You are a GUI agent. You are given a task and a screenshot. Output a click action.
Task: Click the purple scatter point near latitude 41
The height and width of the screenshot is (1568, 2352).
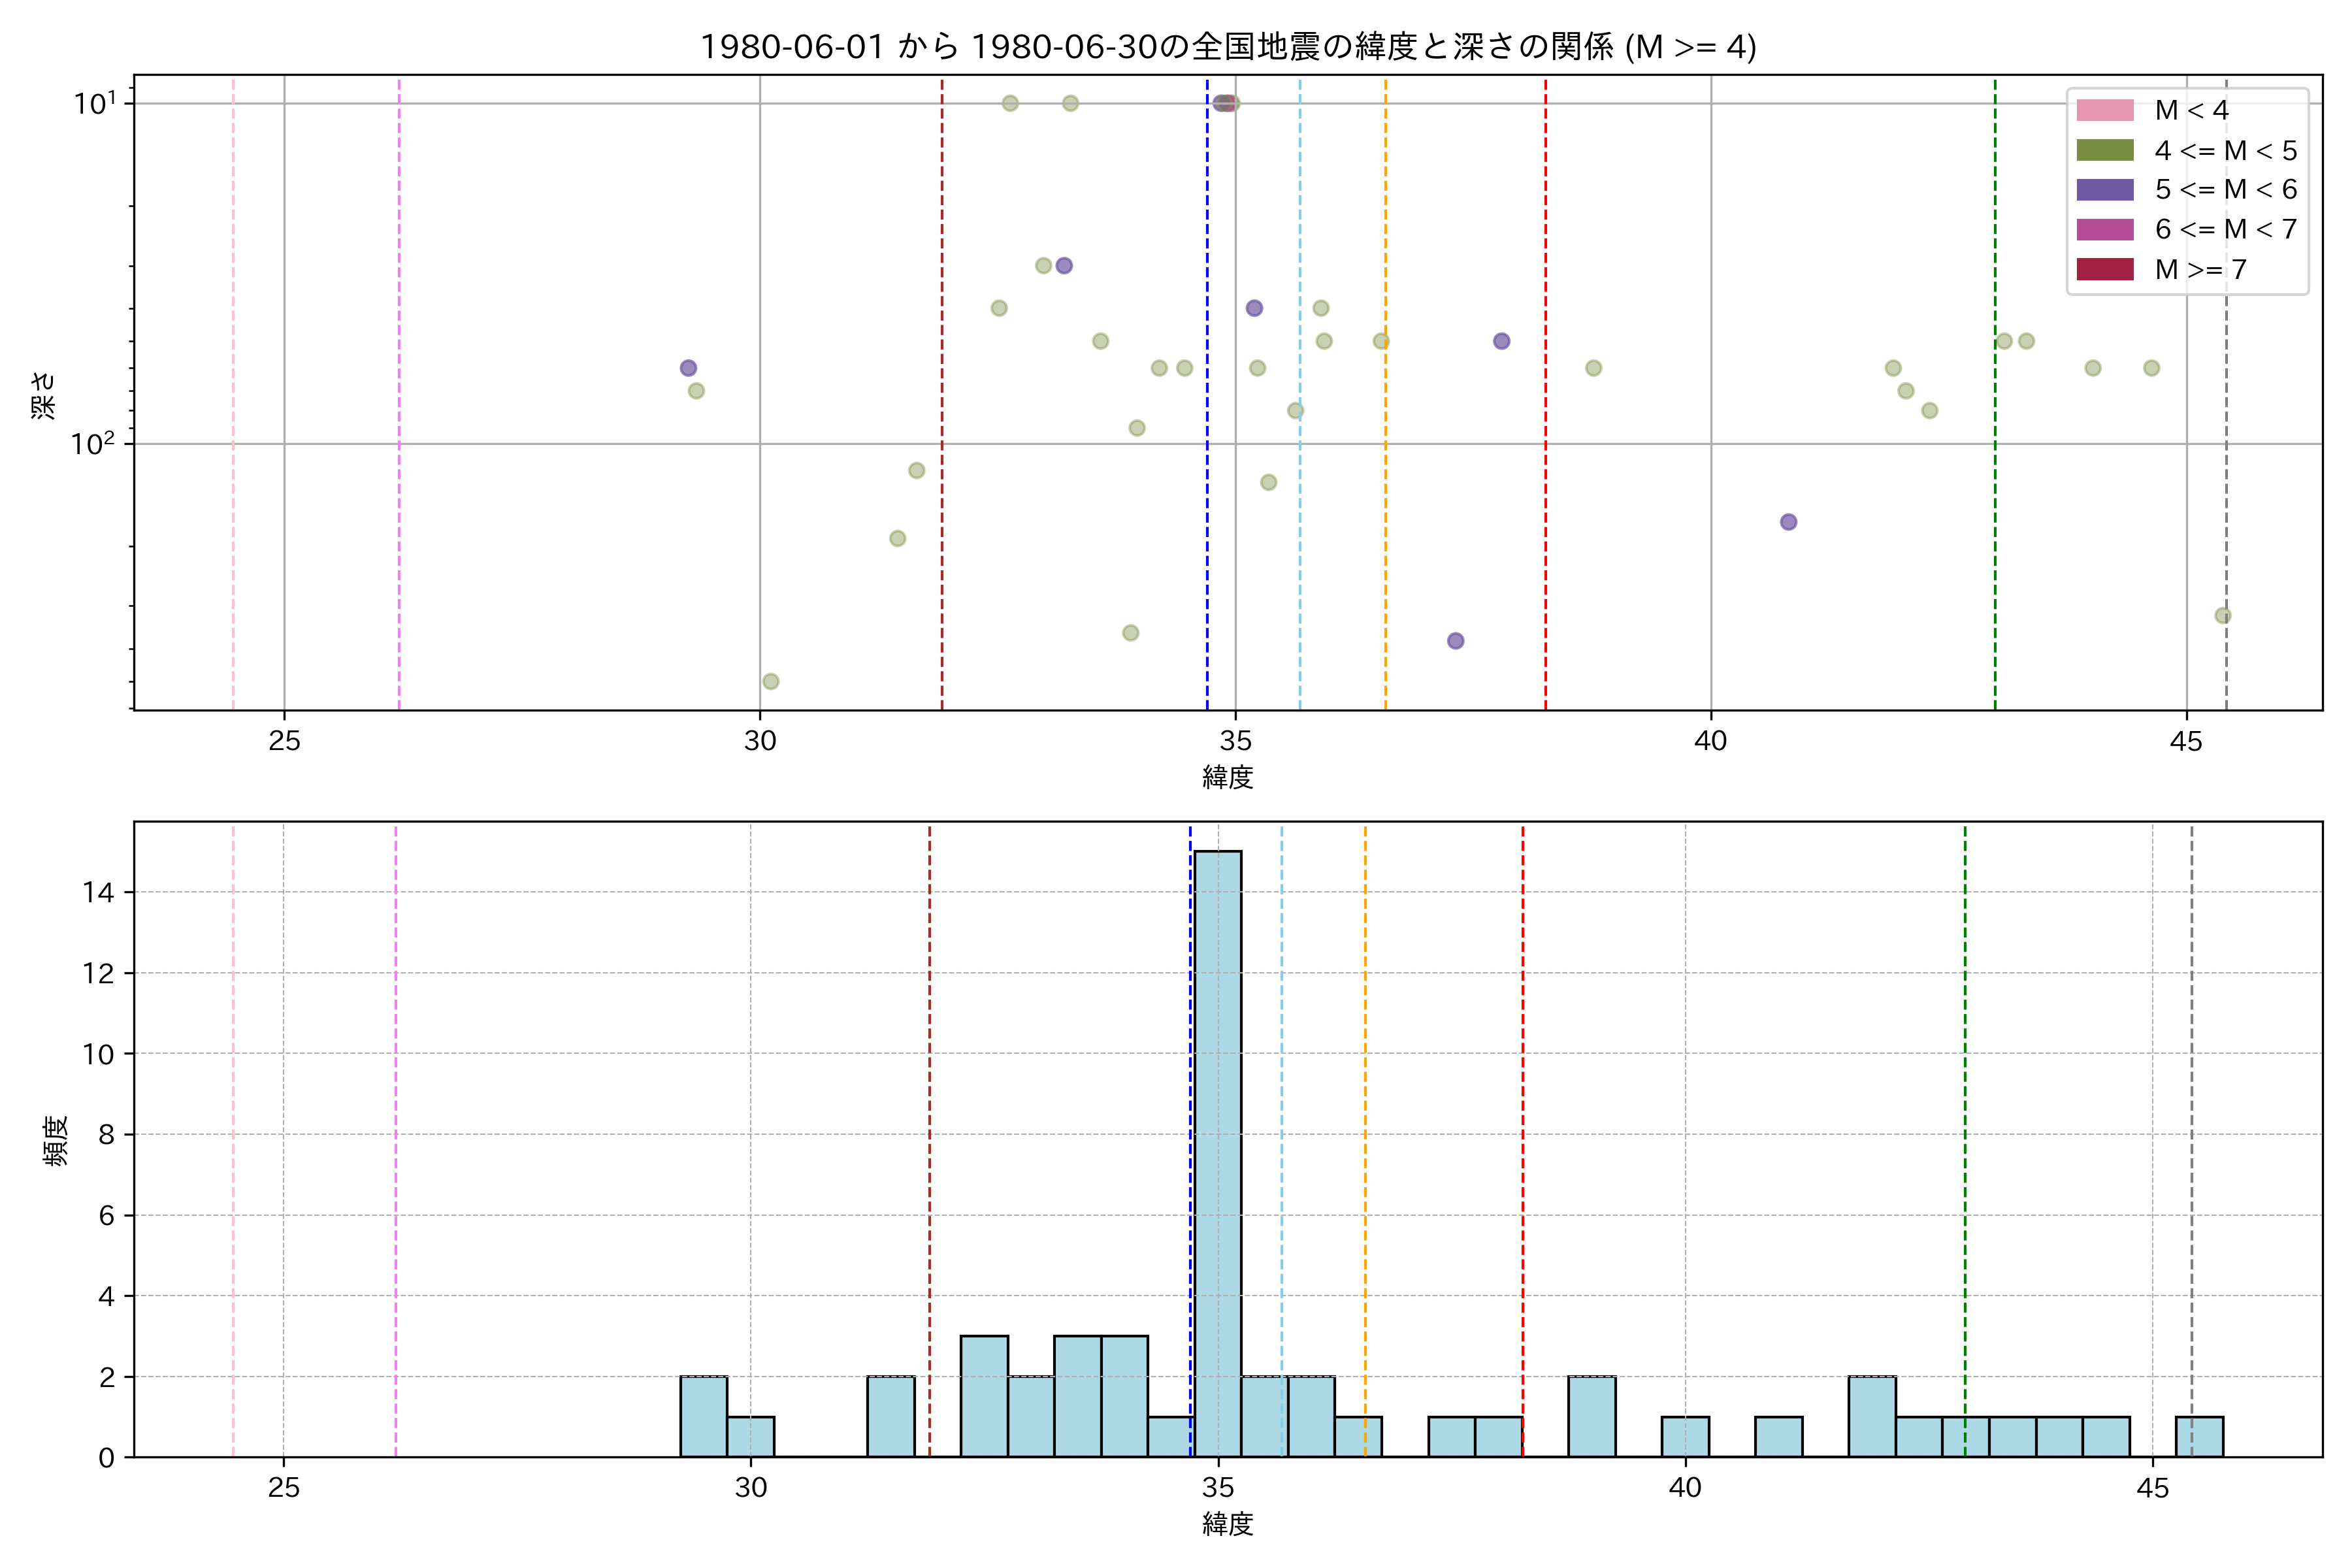click(1788, 522)
